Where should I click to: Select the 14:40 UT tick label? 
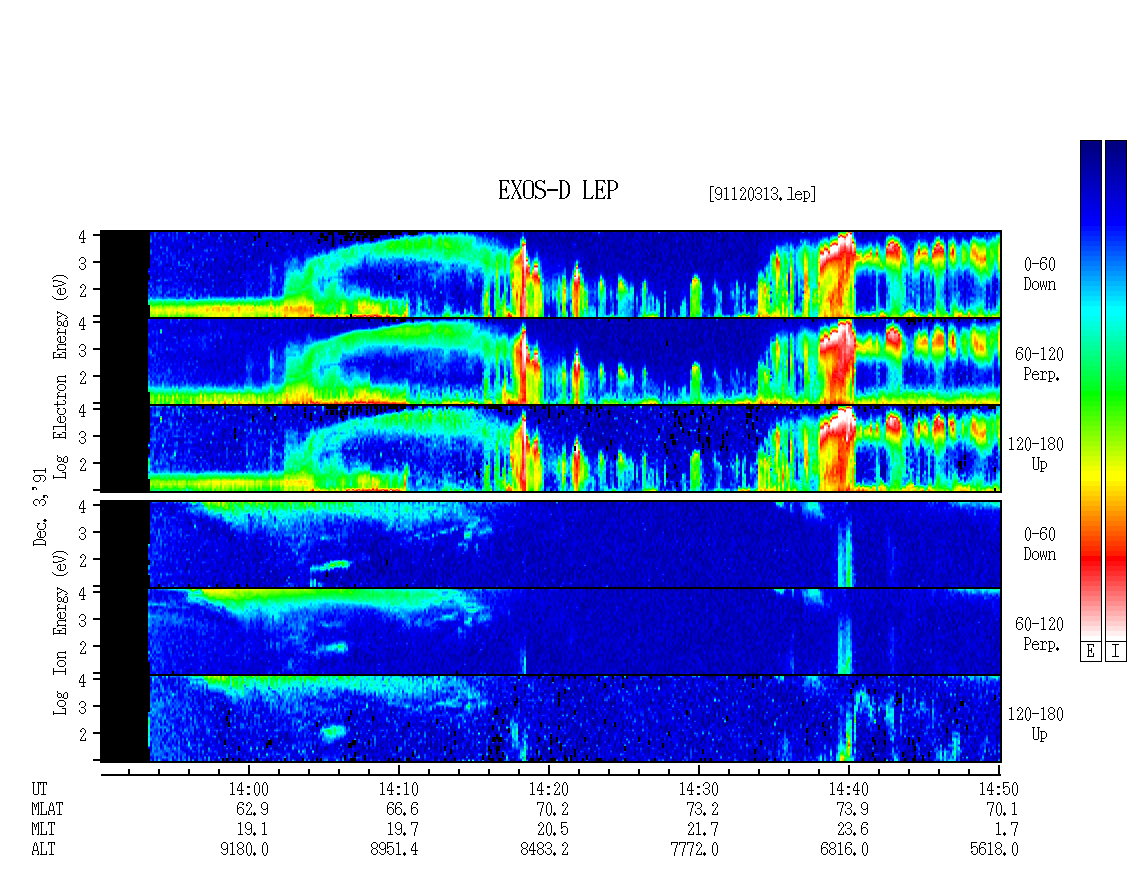(x=848, y=789)
